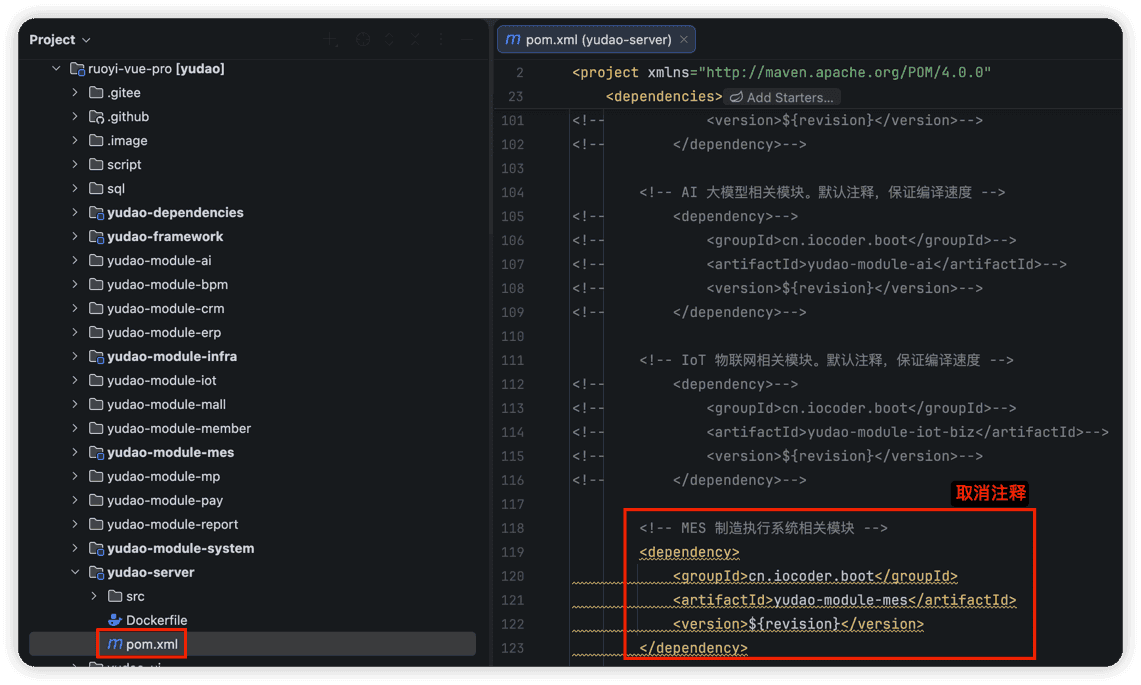Click Select Opened File crosshair icon

pyautogui.click(x=362, y=39)
